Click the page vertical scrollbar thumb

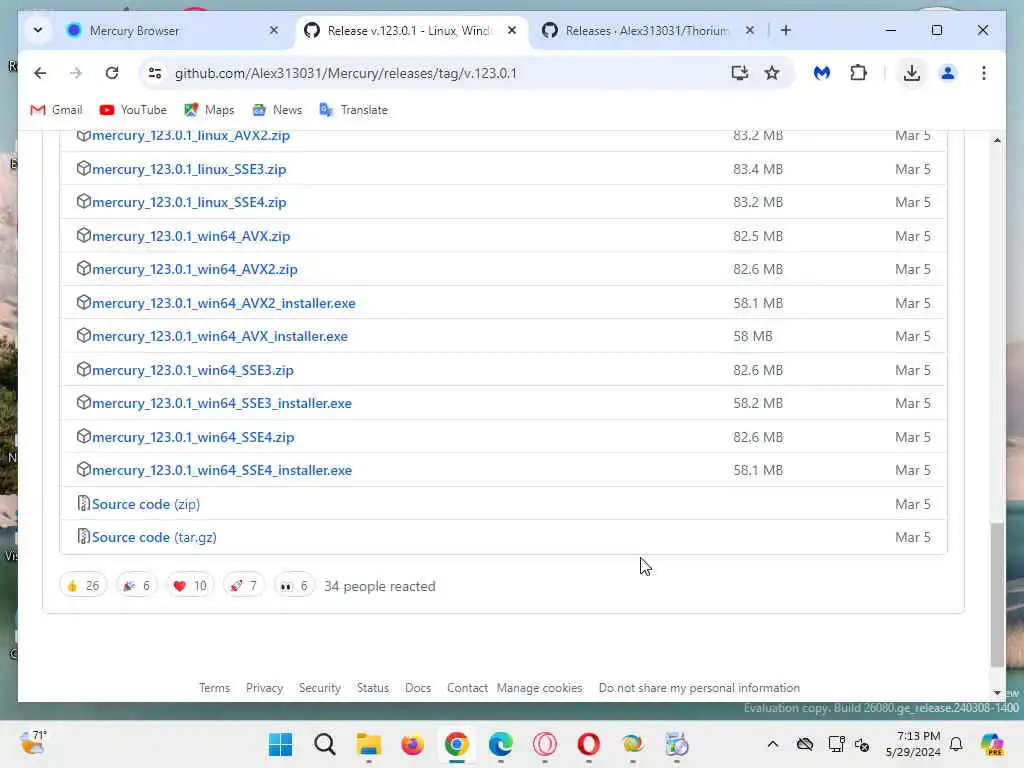[997, 594]
